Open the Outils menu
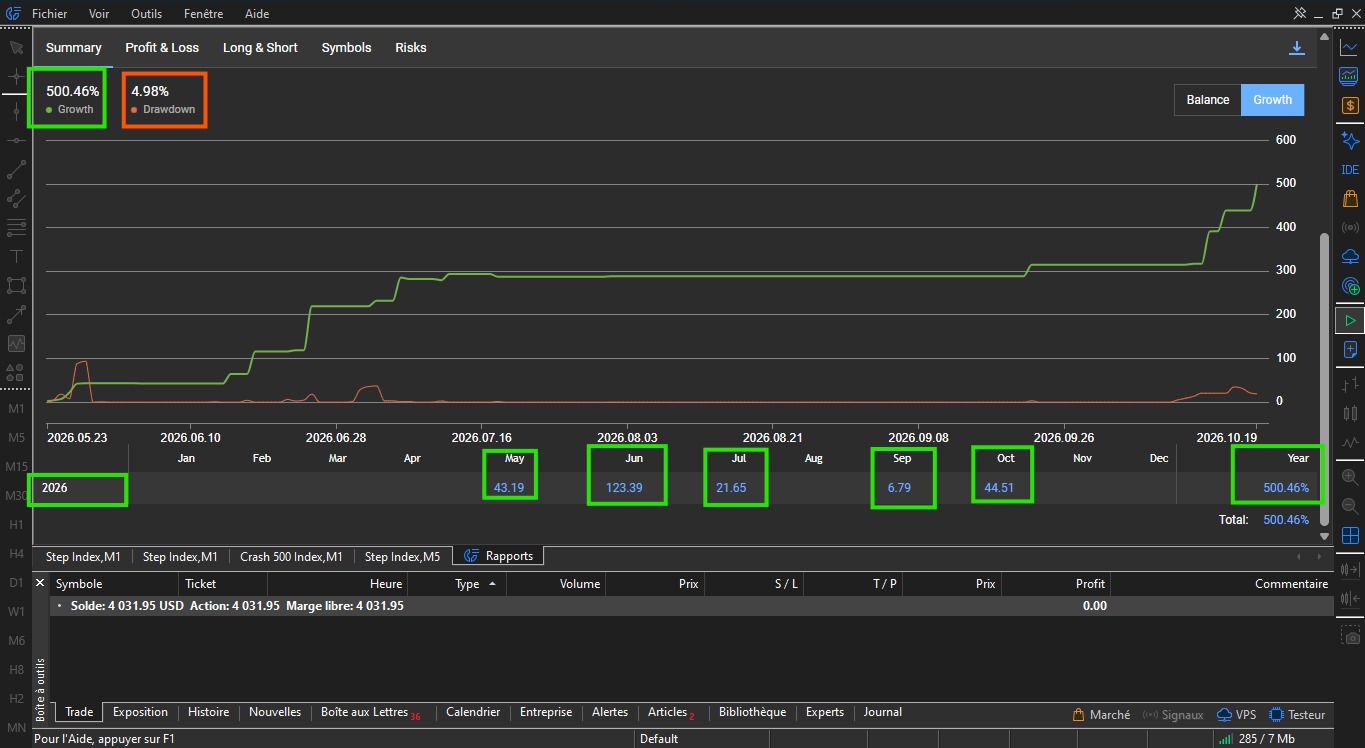This screenshot has width=1365, height=748. (x=147, y=14)
